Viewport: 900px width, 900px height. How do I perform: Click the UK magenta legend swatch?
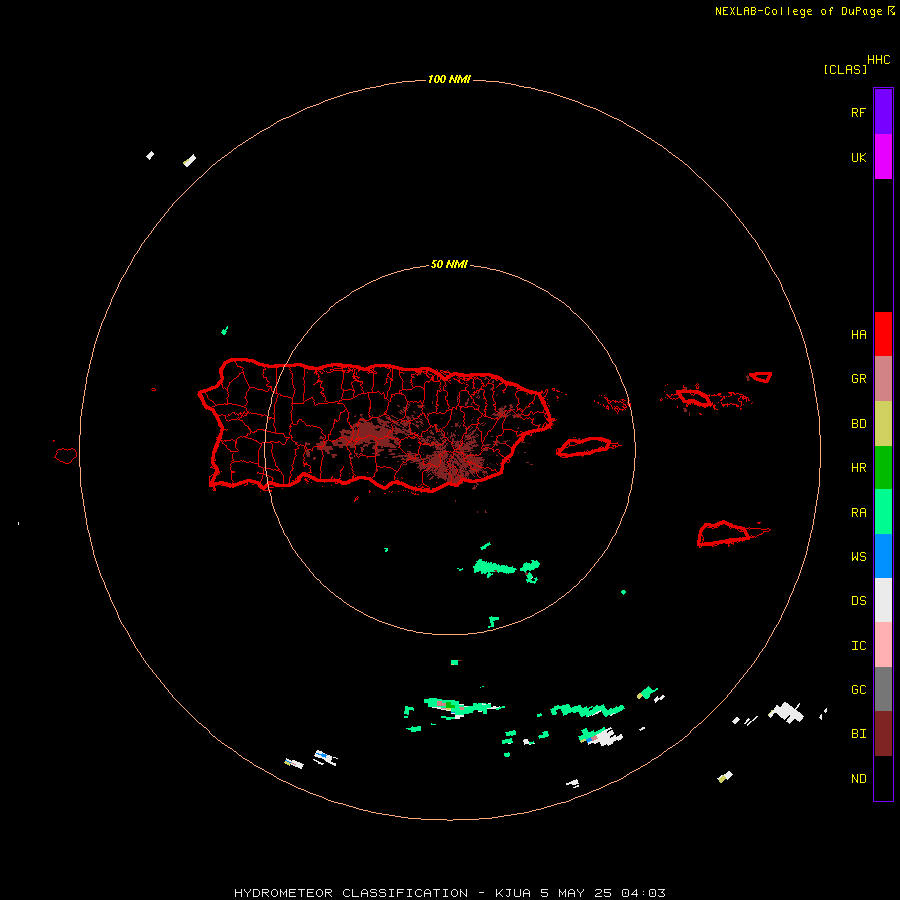(x=883, y=157)
